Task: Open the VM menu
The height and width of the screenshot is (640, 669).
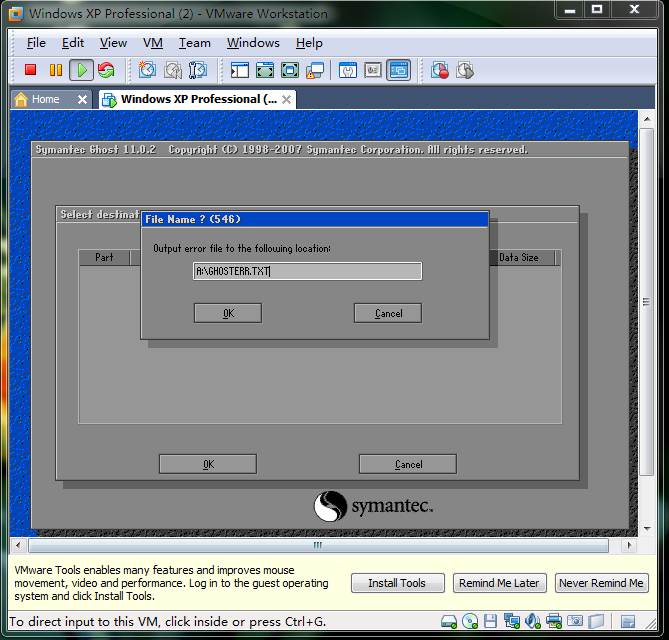Action: click(x=152, y=43)
